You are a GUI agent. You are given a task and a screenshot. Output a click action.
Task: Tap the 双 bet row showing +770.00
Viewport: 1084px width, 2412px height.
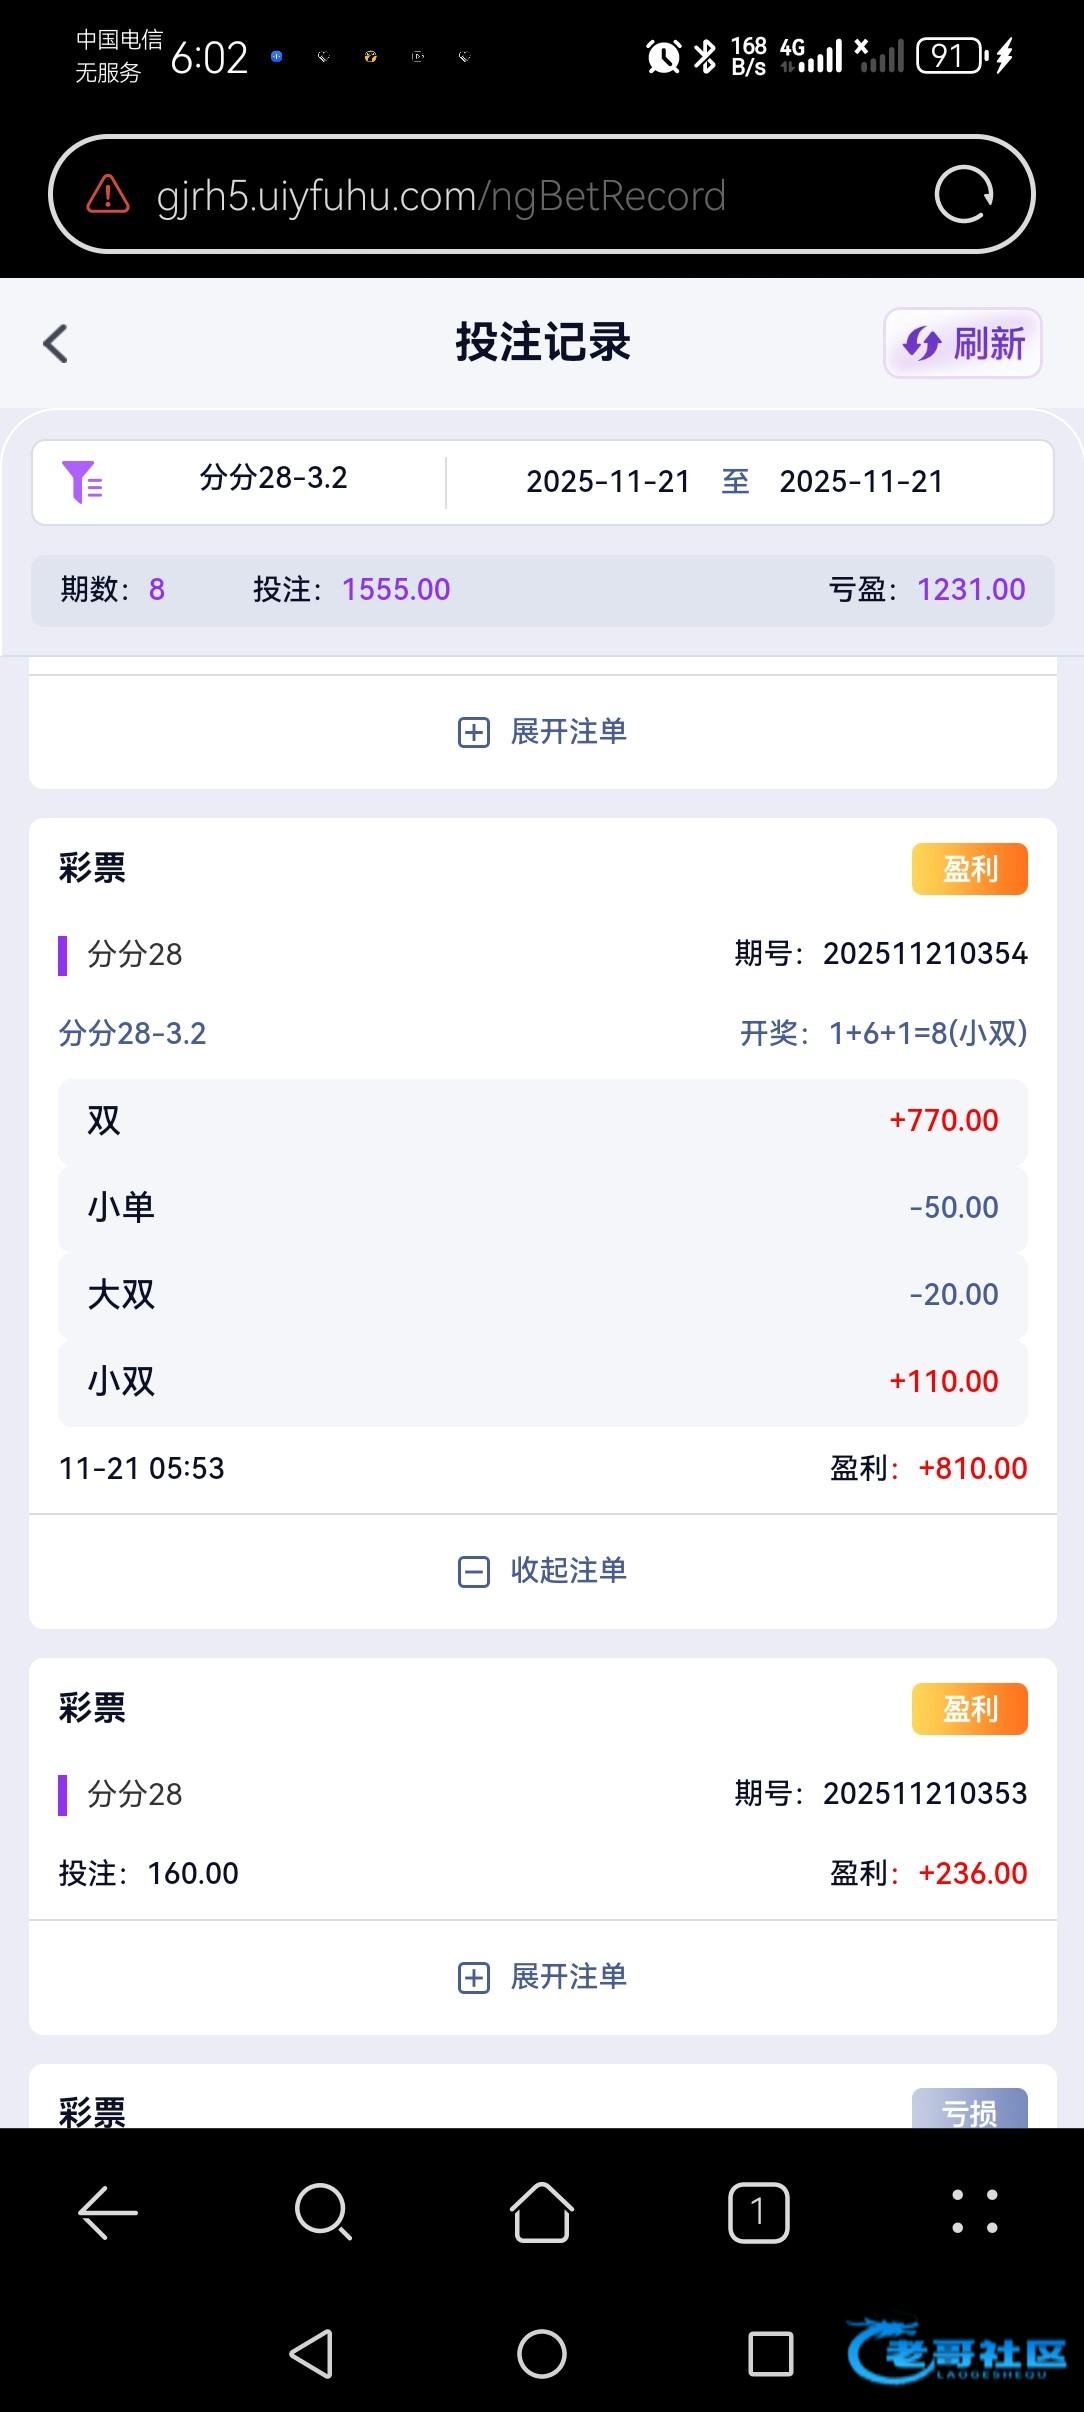click(x=542, y=1121)
